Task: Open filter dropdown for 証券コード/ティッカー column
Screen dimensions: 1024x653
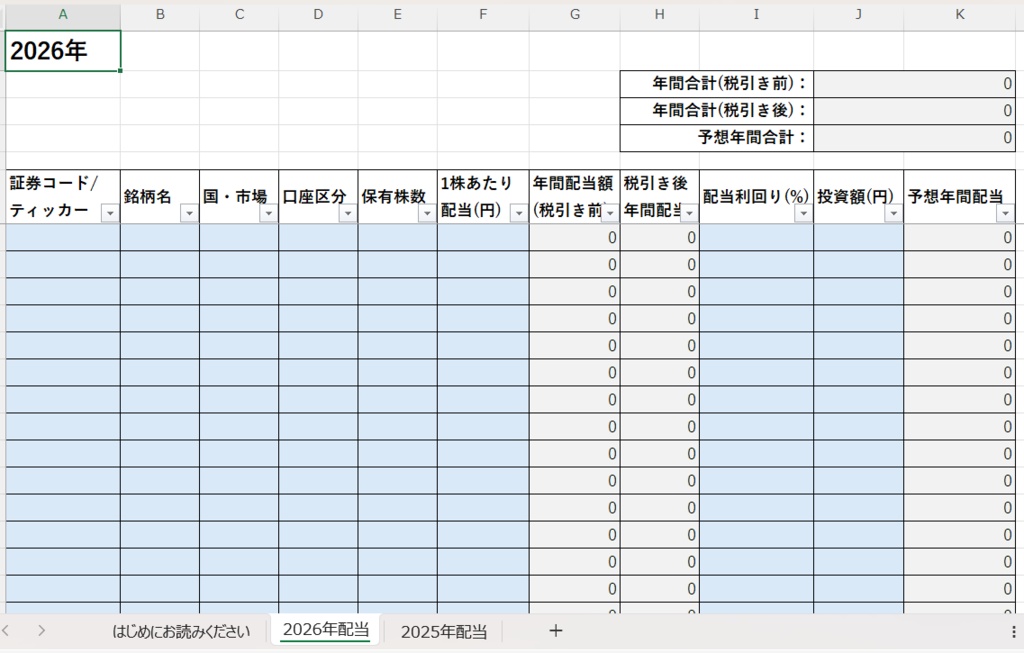Action: [110, 214]
